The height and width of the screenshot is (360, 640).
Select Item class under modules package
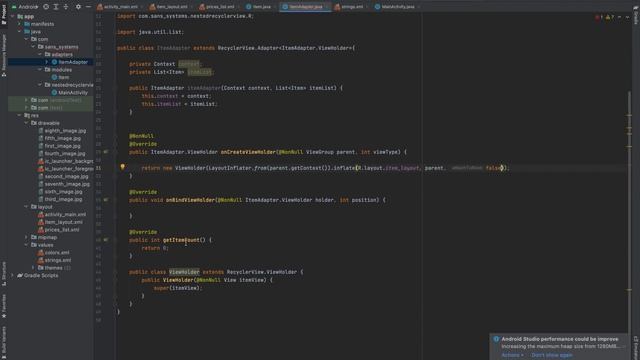click(x=60, y=77)
